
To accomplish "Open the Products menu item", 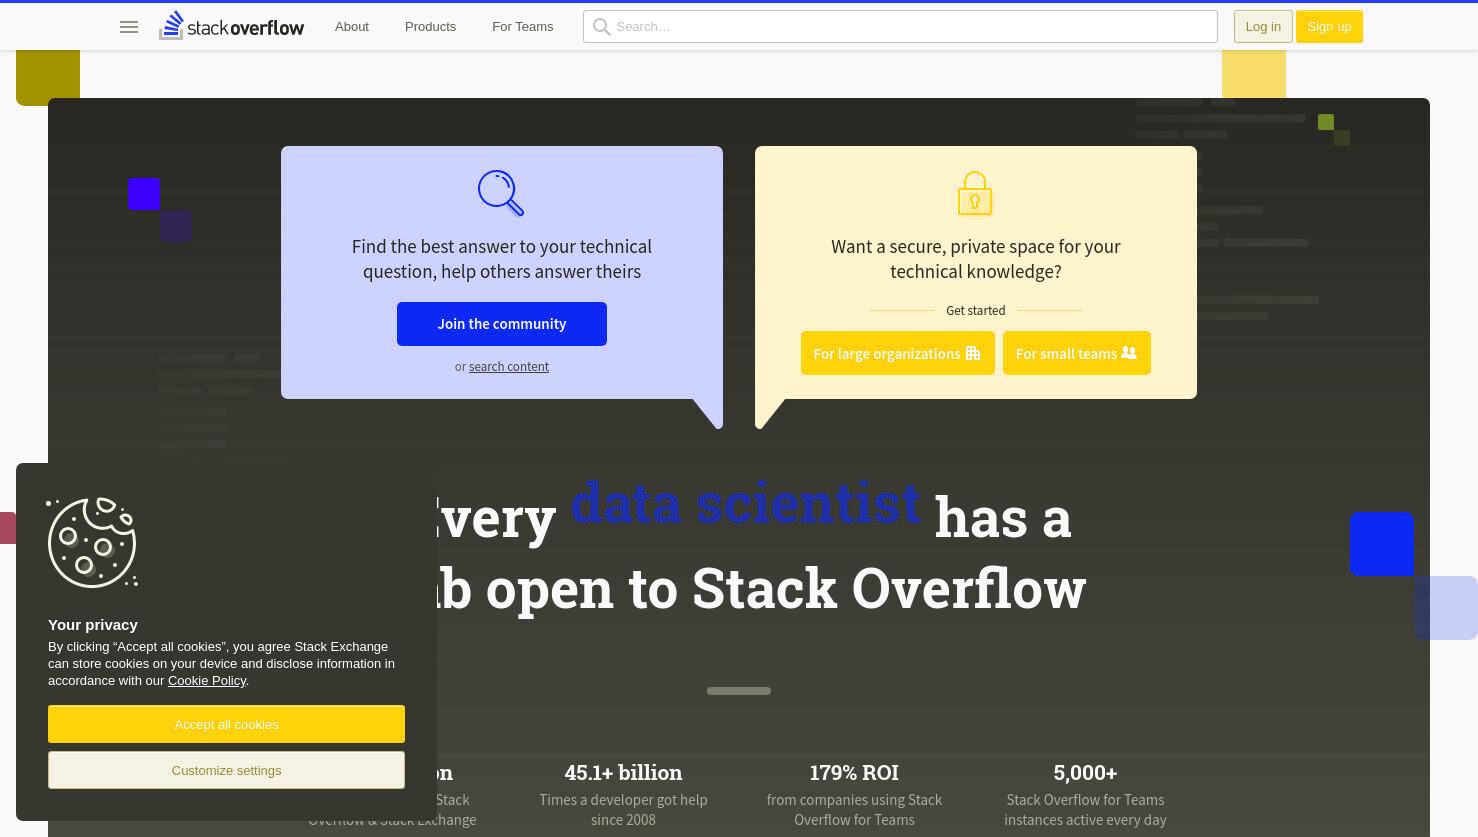I will (430, 27).
